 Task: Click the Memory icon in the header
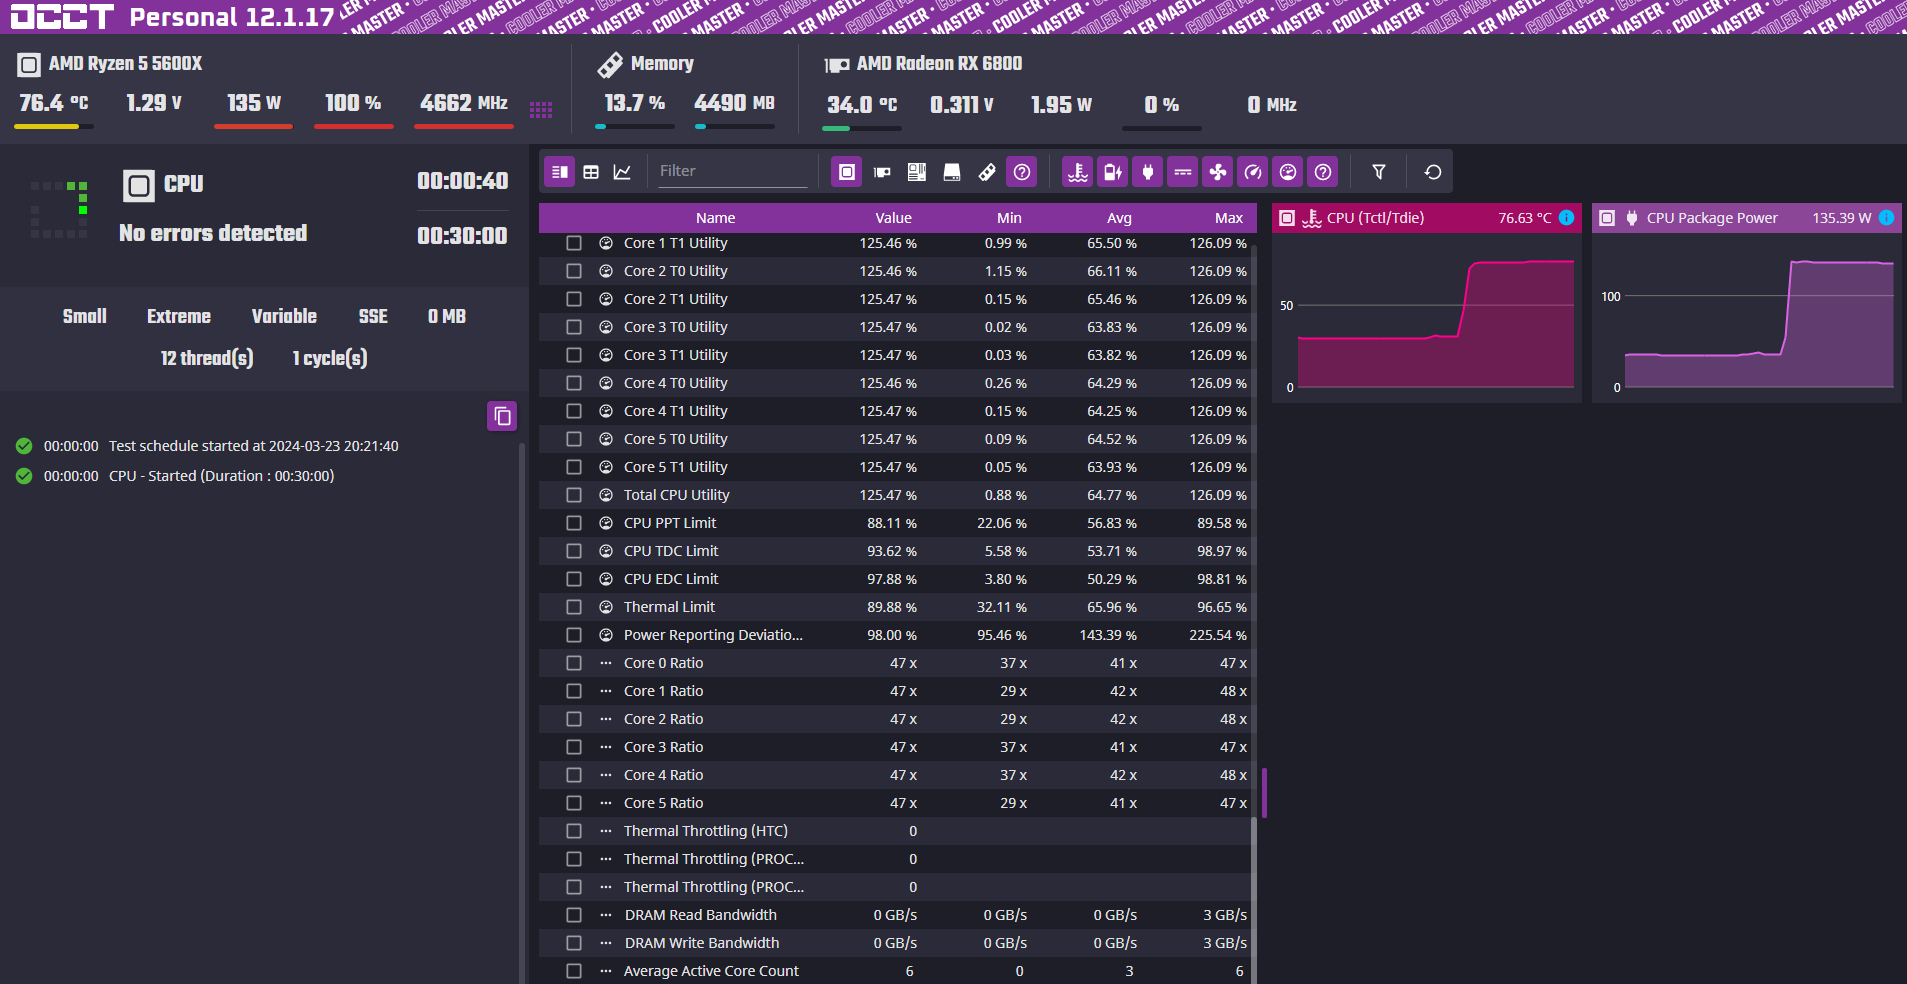(x=610, y=65)
